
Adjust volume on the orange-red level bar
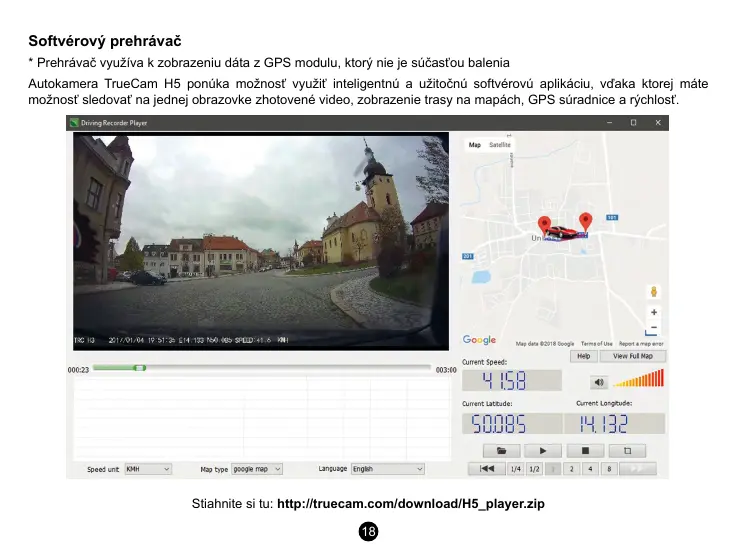[x=639, y=379]
